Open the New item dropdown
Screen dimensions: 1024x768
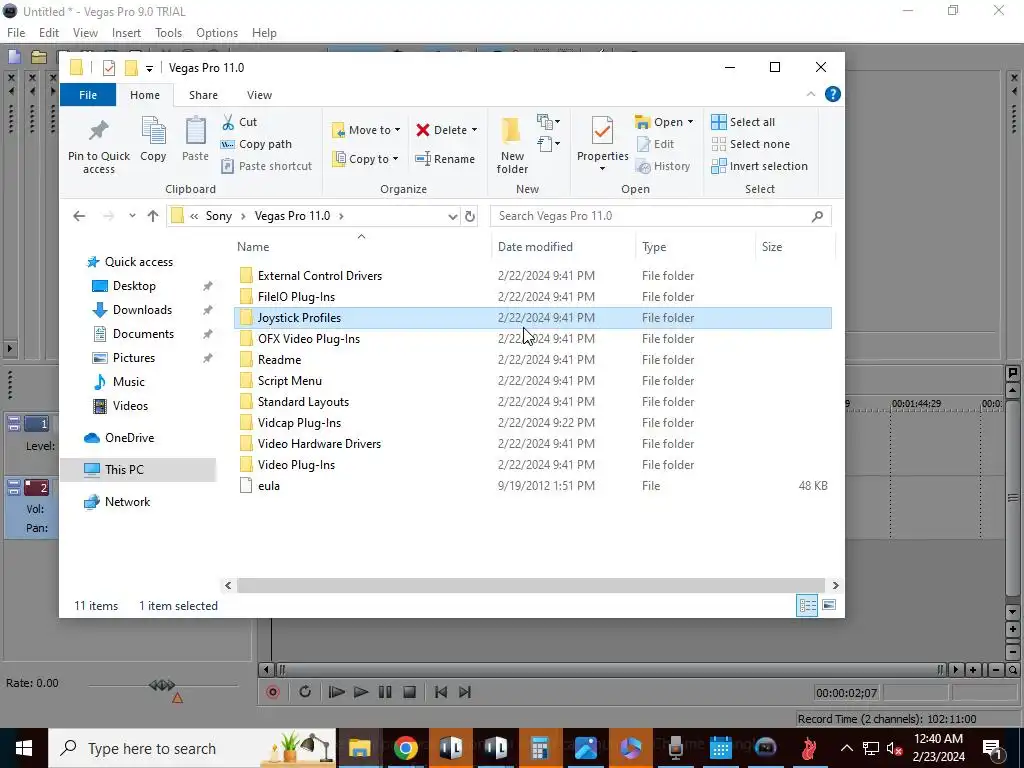[548, 121]
